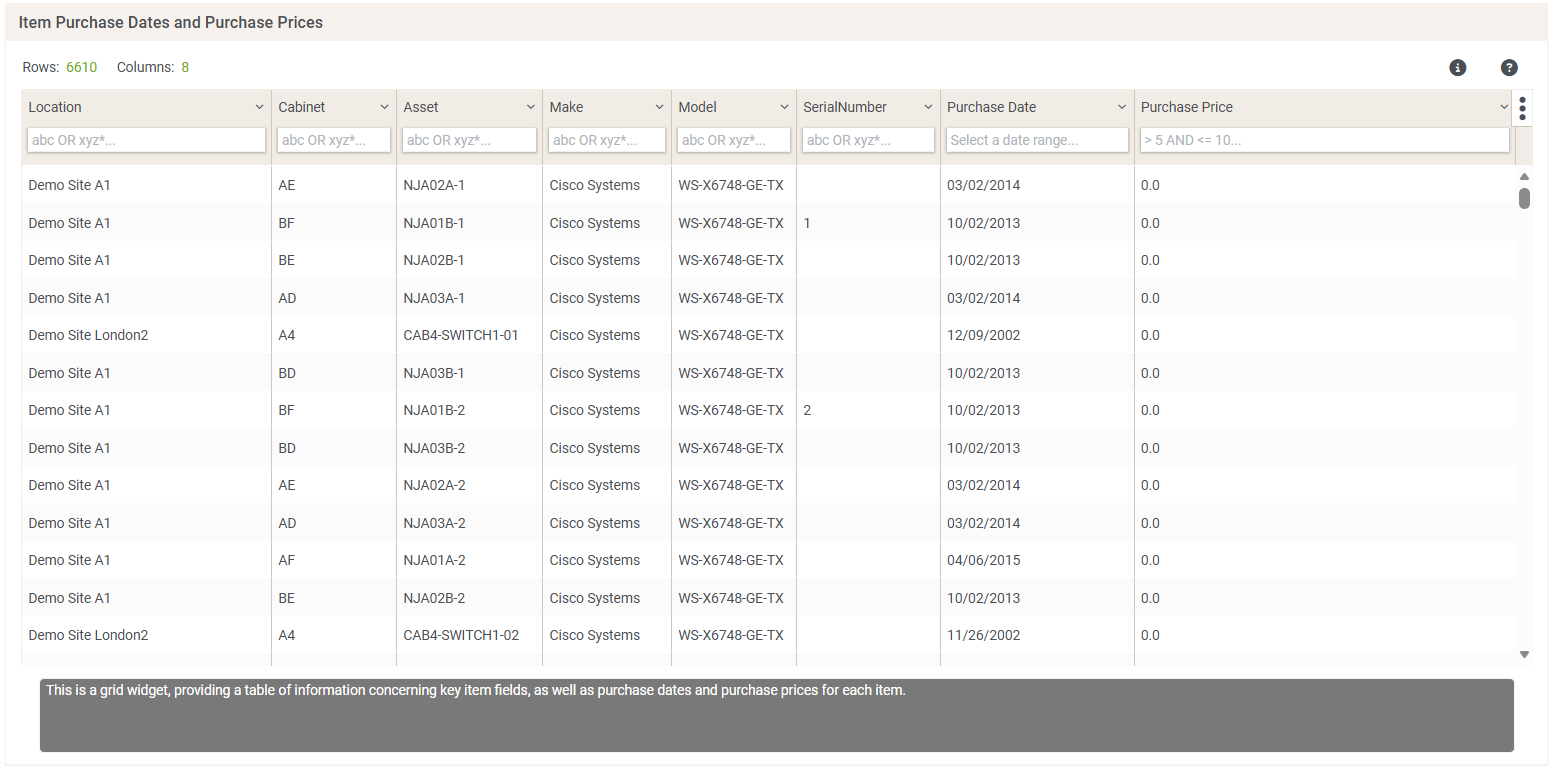Click the scrollbar up arrow
Image resolution: width=1552 pixels, height=771 pixels.
[1524, 176]
